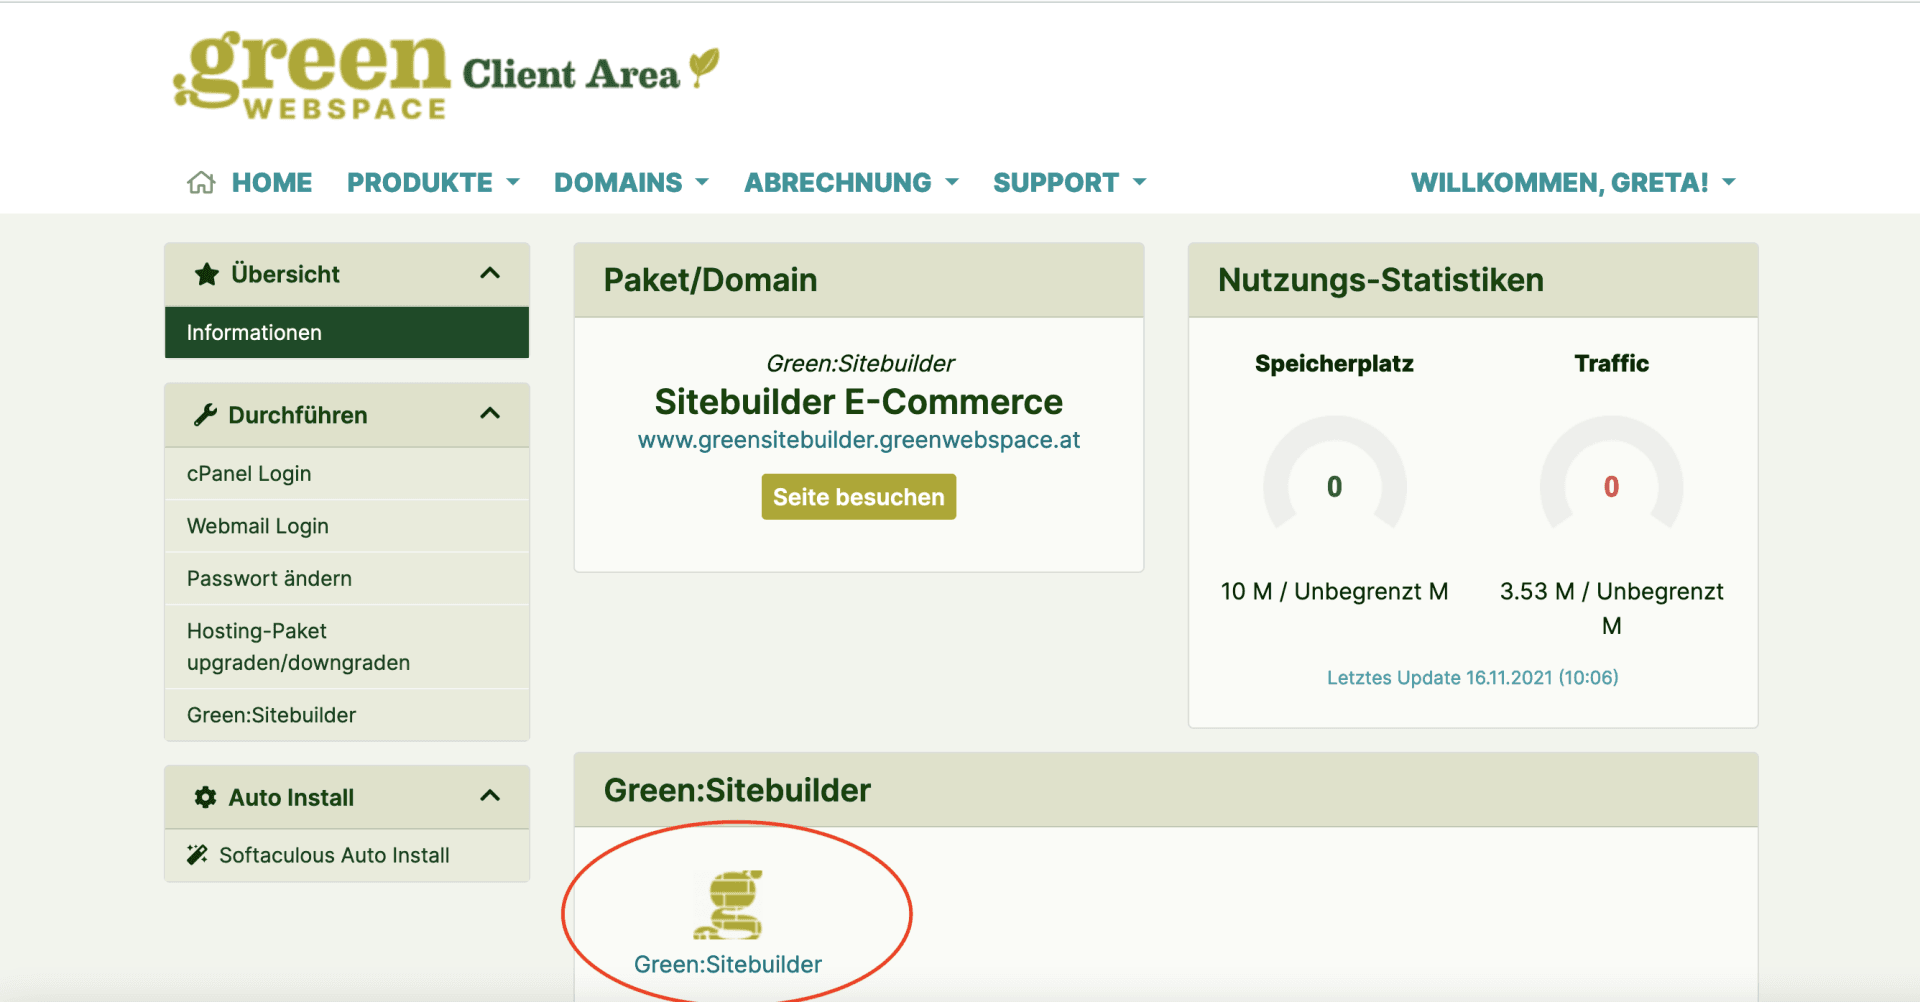1920x1002 pixels.
Task: Open Webmail Login
Action: click(x=347, y=526)
